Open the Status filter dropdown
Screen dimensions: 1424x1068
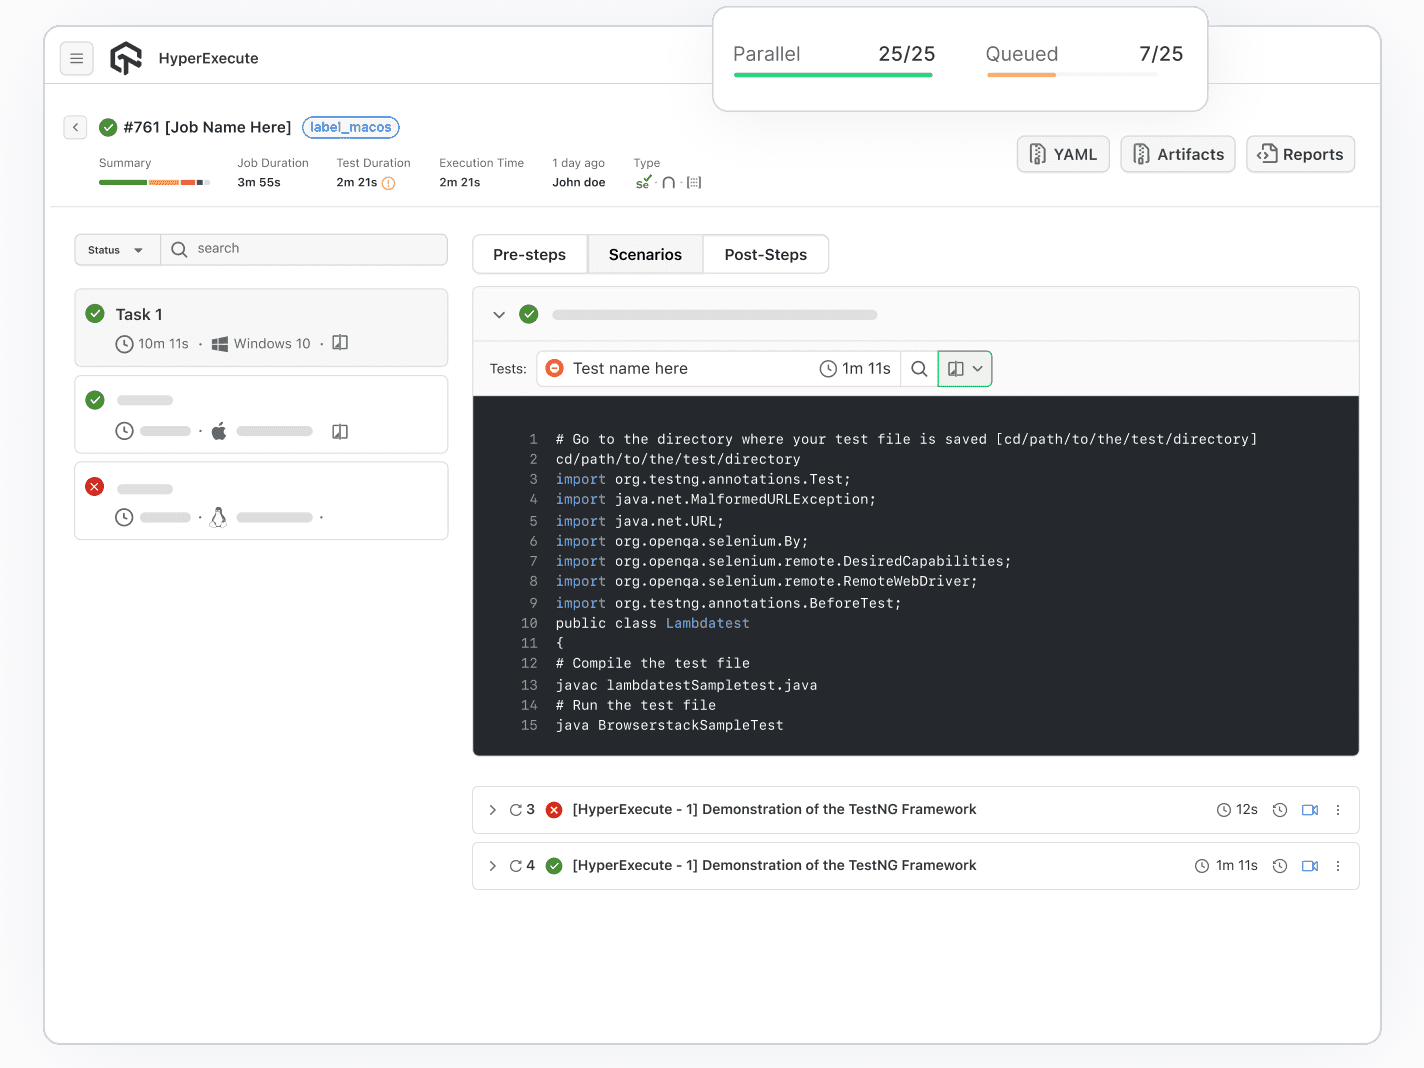(116, 249)
